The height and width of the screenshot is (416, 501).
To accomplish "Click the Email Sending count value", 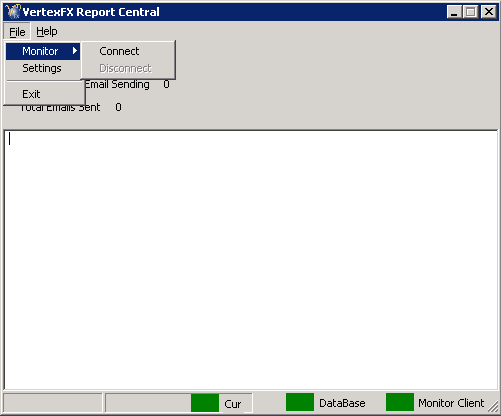I will pos(166,84).
